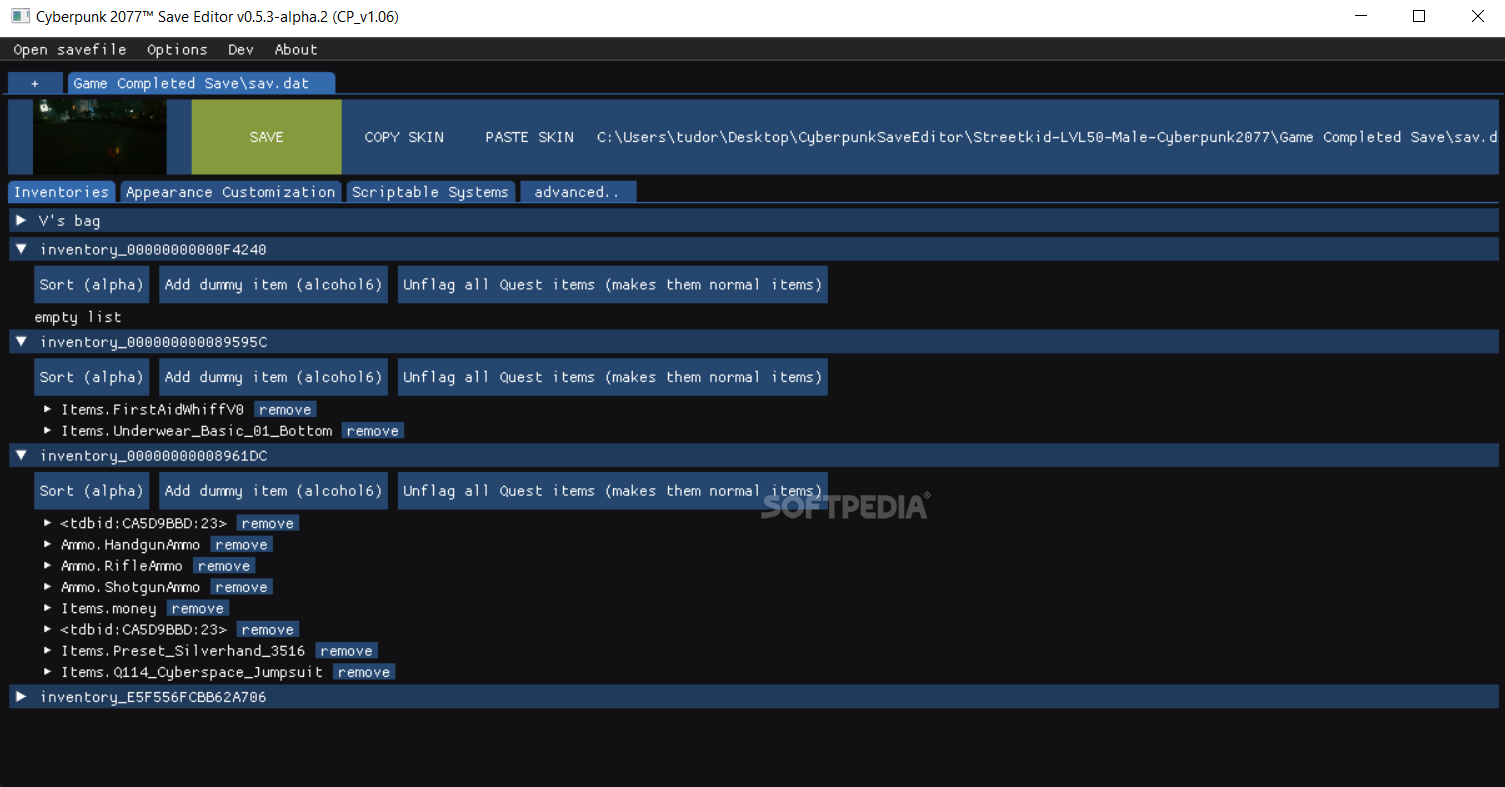Remove the Items.Underwear_Basic_01_Bottom item
1505x787 pixels.
(x=373, y=431)
